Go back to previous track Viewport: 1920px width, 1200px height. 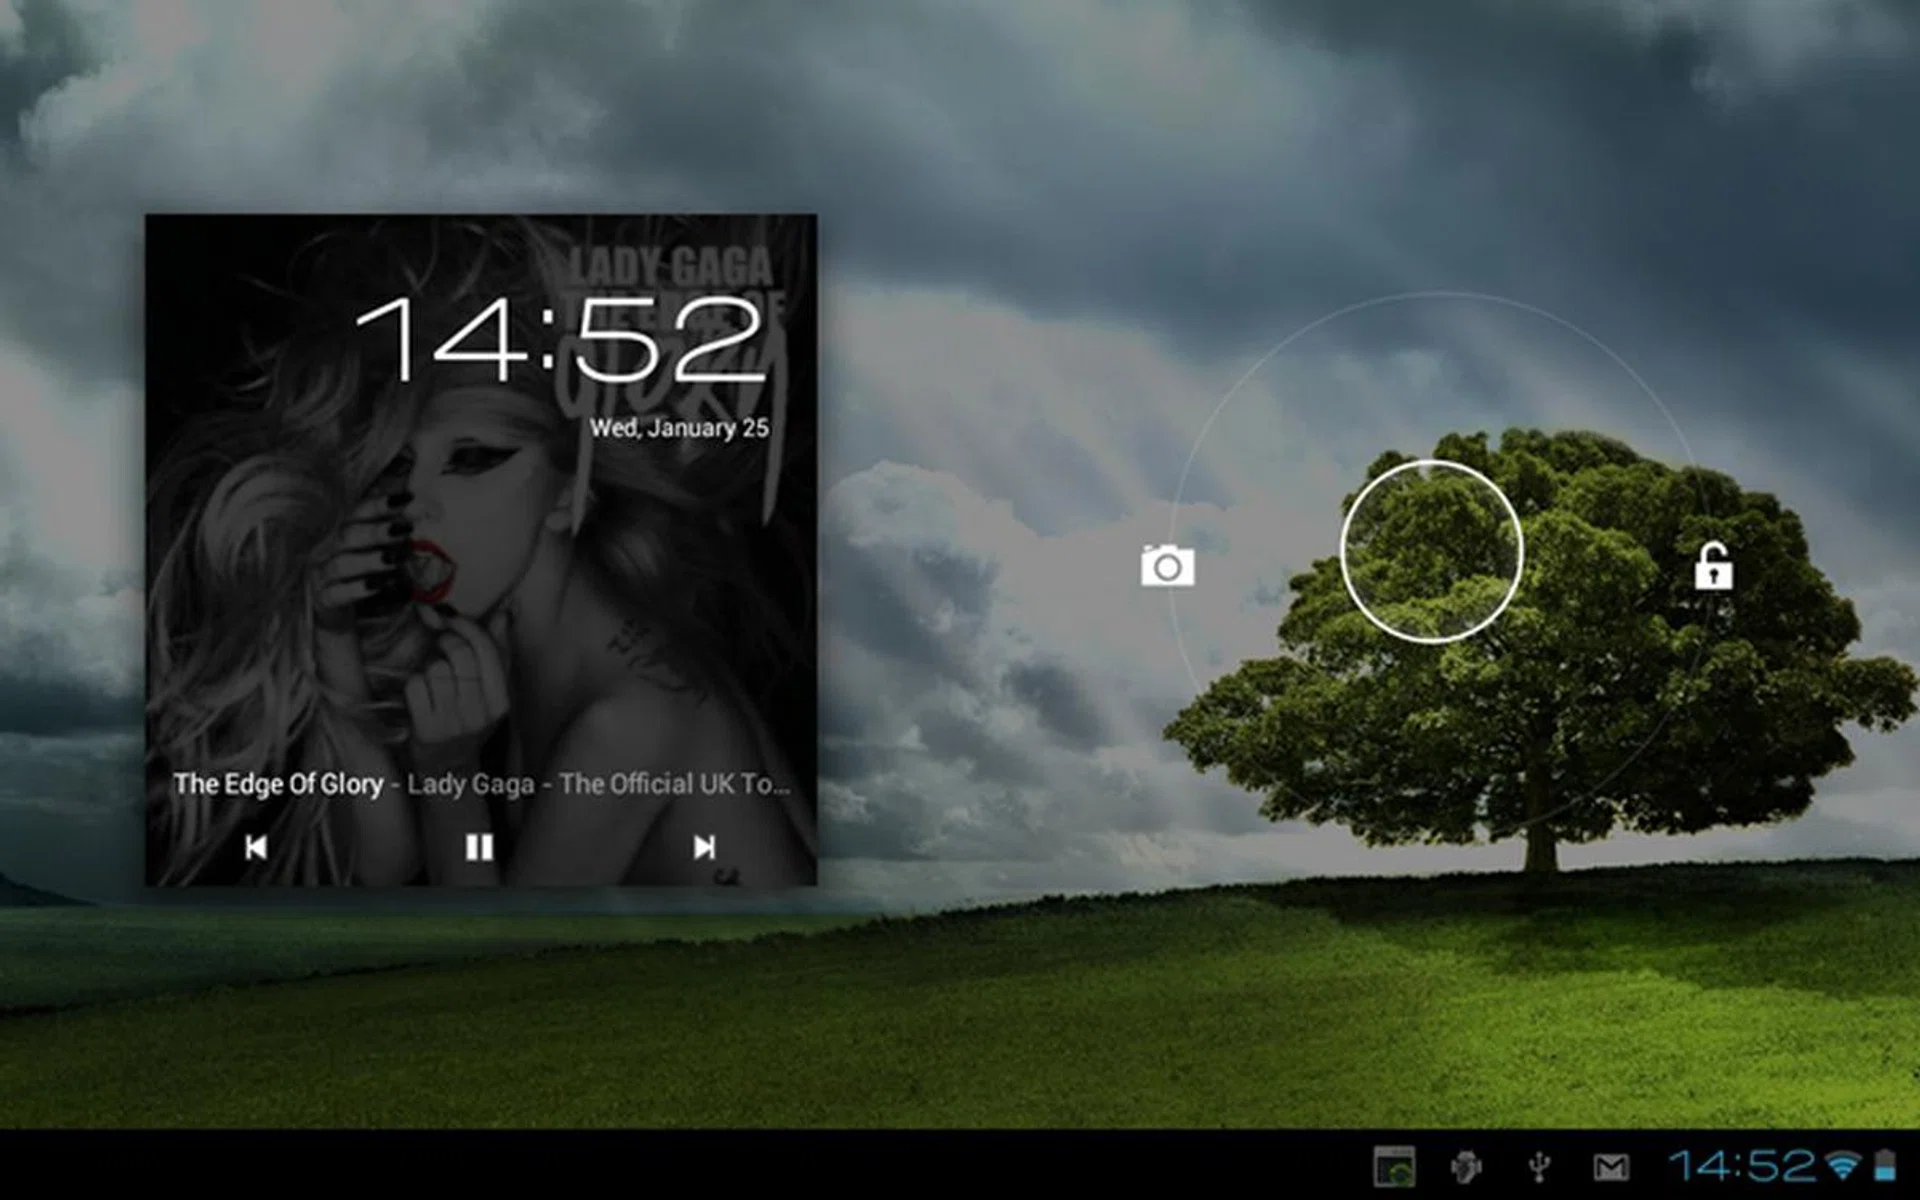point(256,848)
